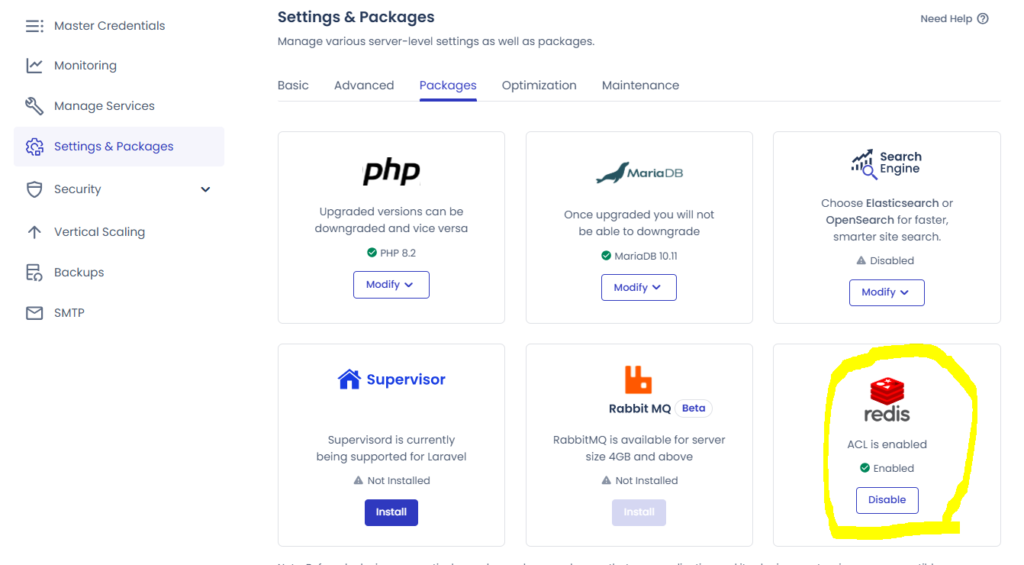The height and width of the screenshot is (565, 1024).
Task: Open the MariaDB Modify dropdown
Action: pos(639,287)
